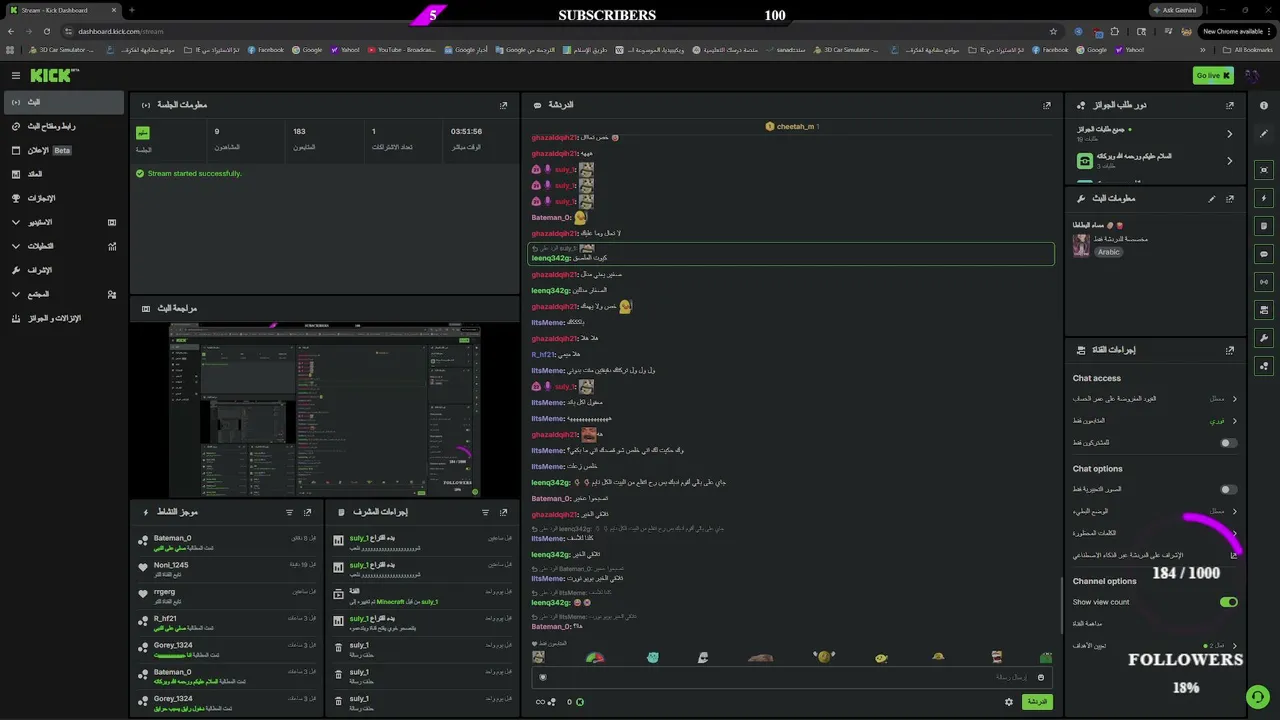Filter the Activity Feed list

coord(289,512)
